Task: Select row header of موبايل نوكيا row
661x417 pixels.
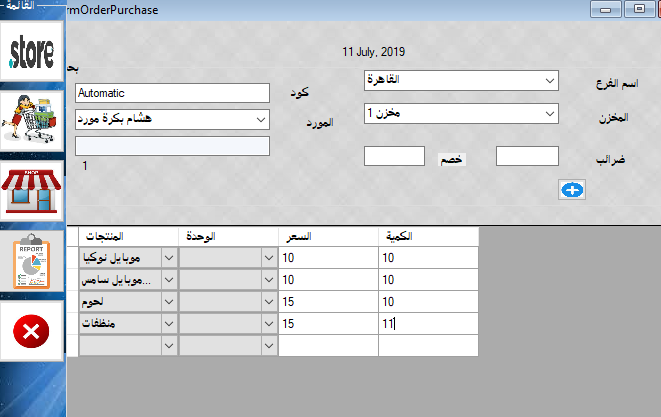Action: point(73,257)
